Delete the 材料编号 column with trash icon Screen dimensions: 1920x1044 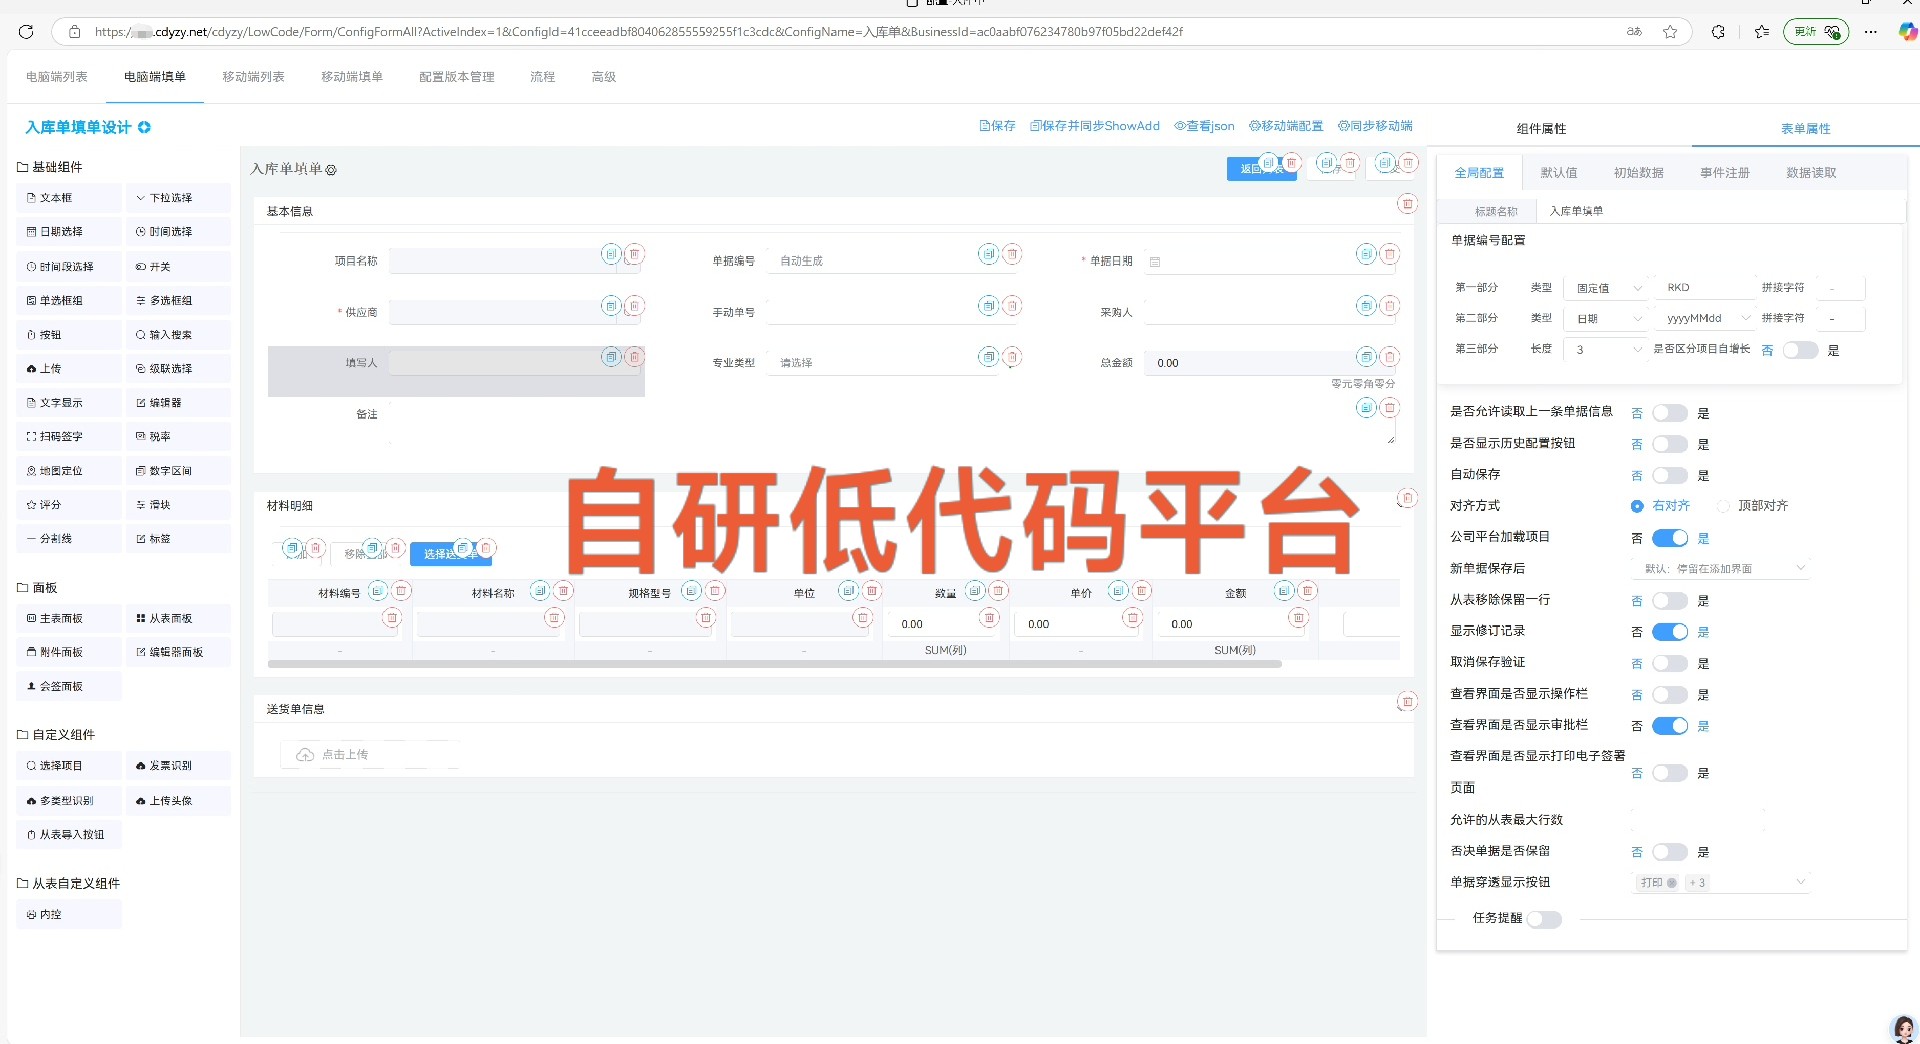(x=401, y=591)
